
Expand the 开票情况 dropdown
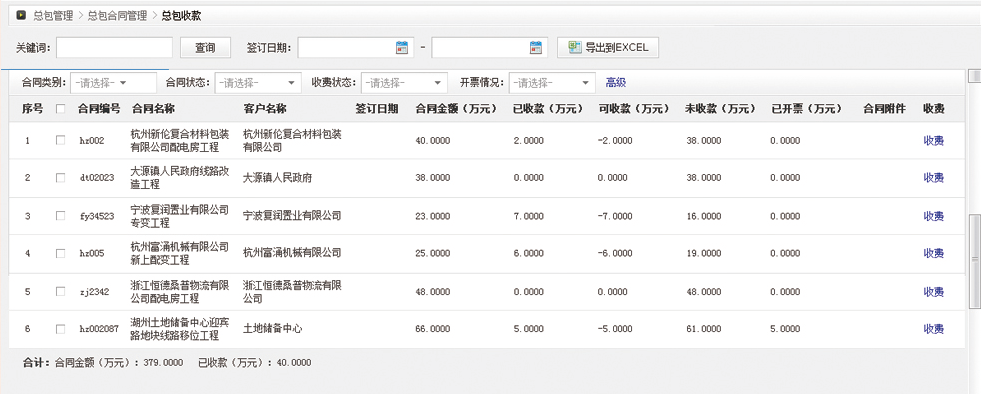click(x=552, y=83)
